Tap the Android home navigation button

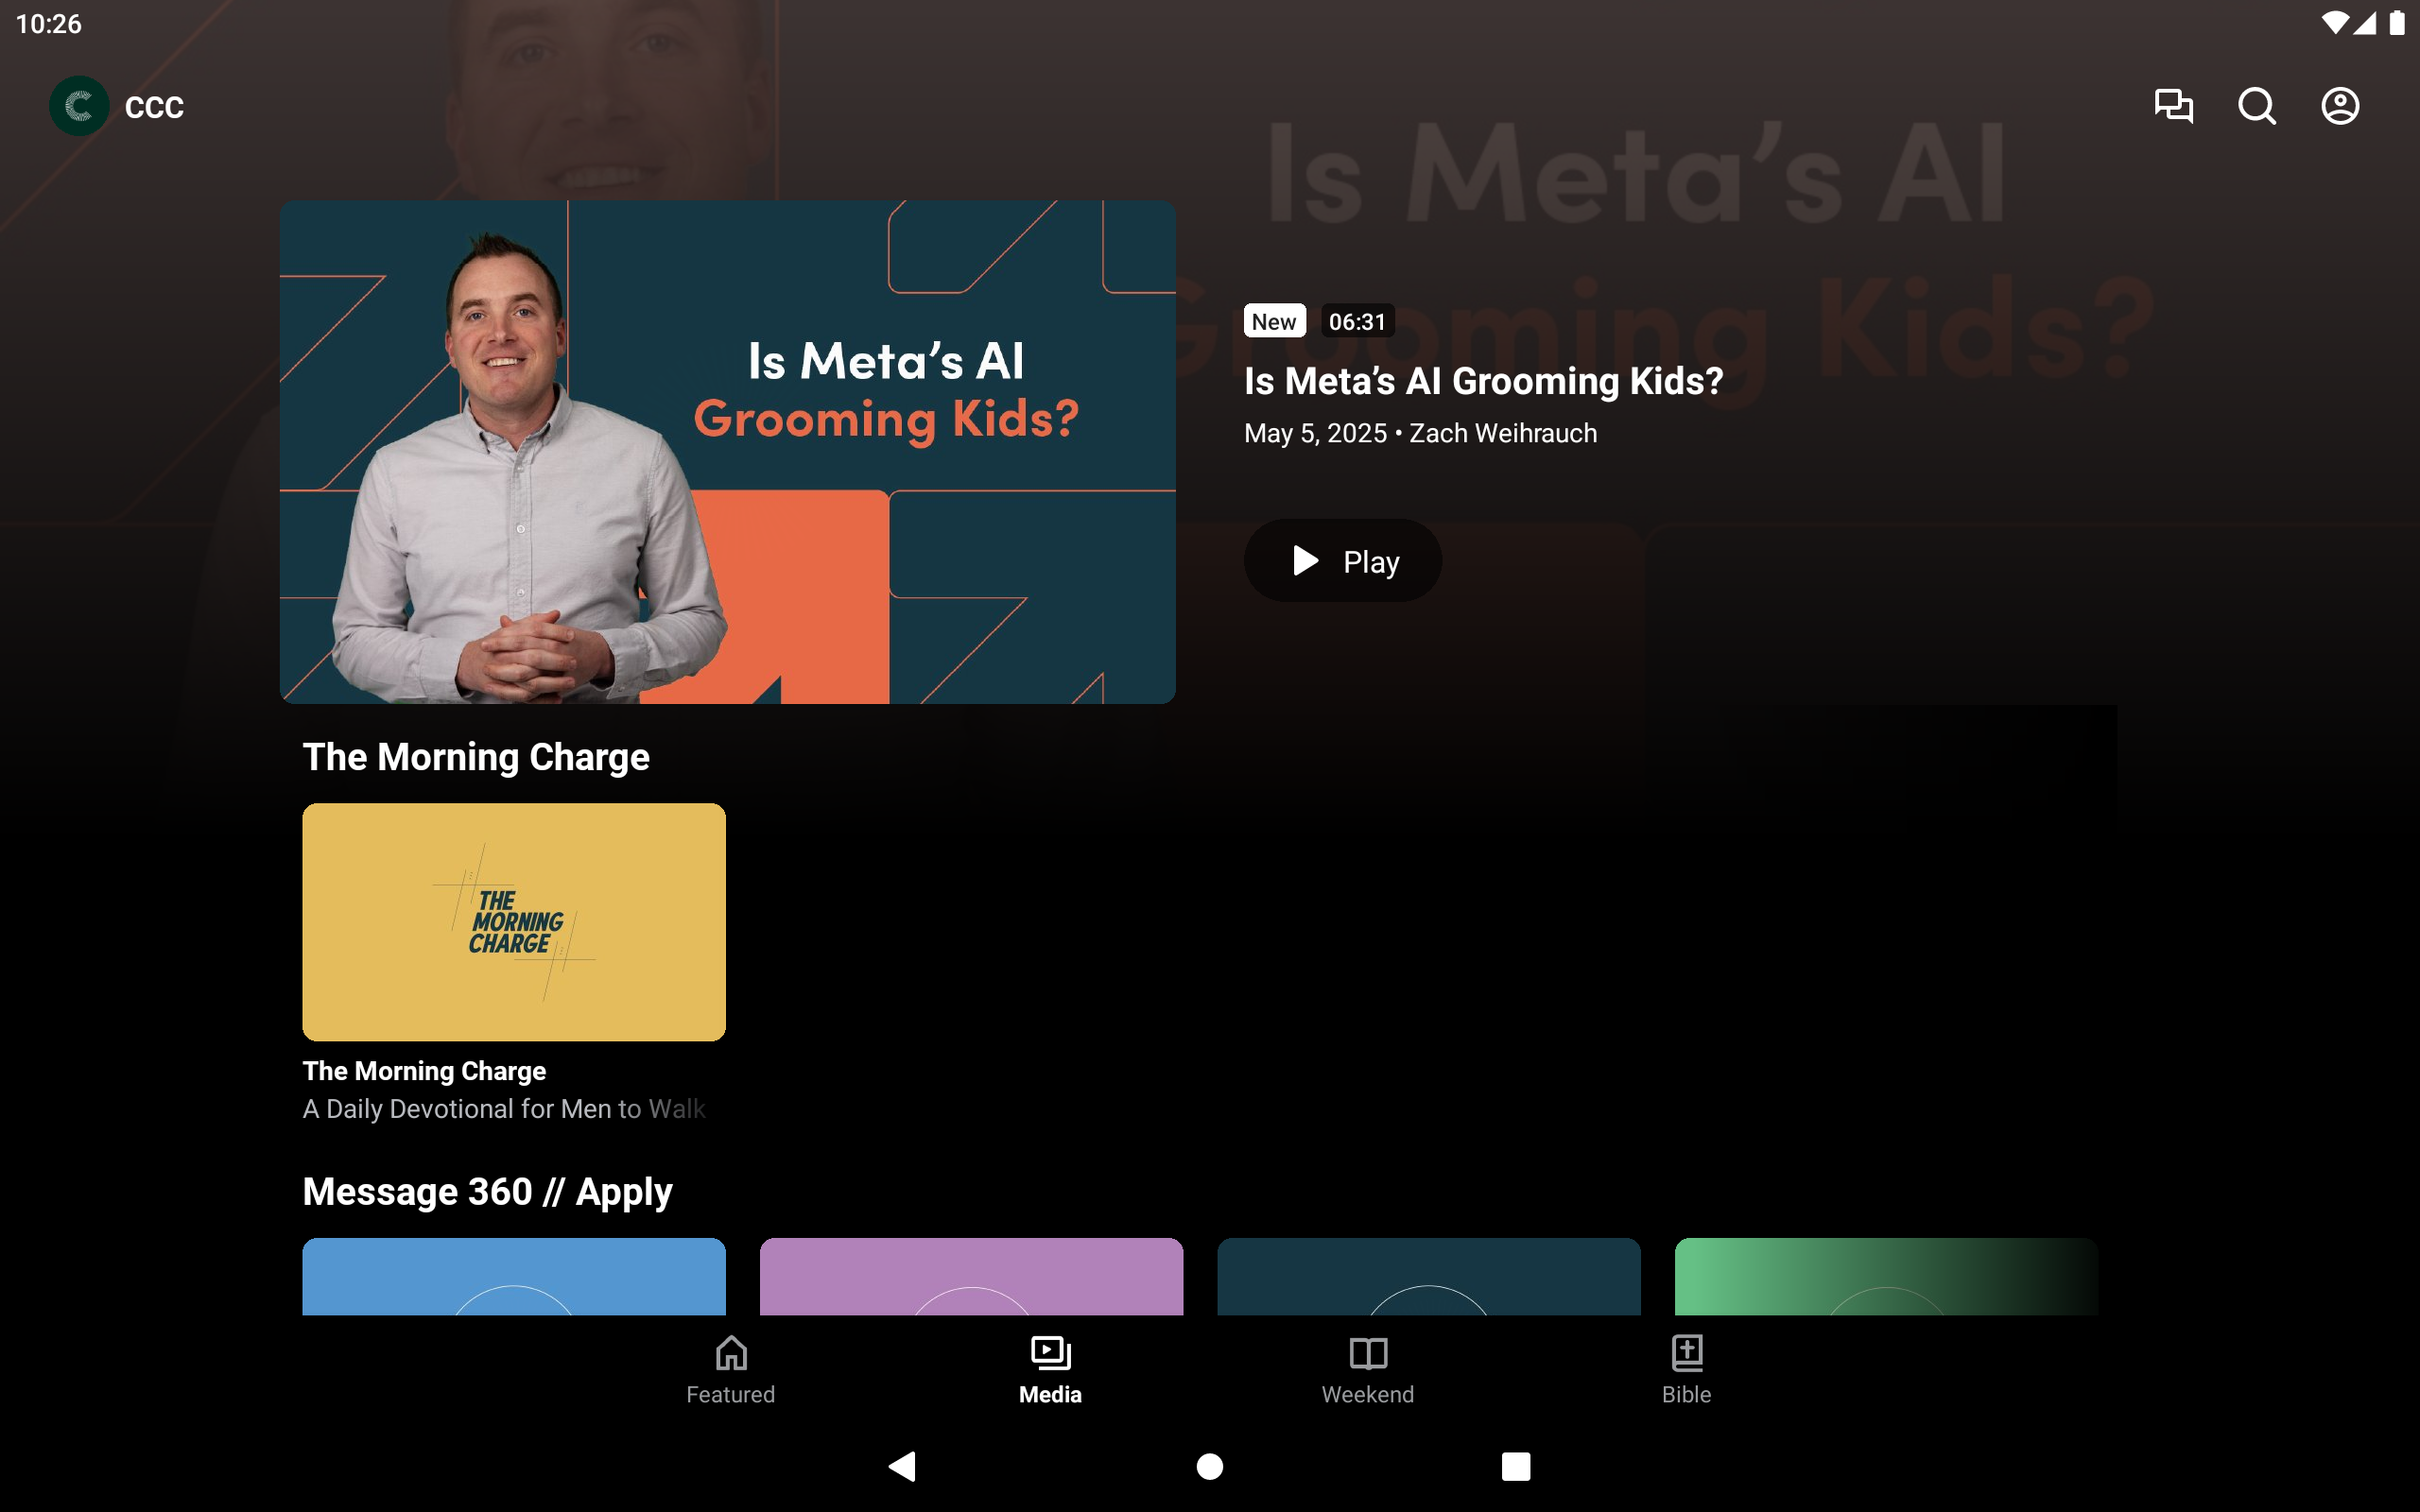[x=1209, y=1465]
